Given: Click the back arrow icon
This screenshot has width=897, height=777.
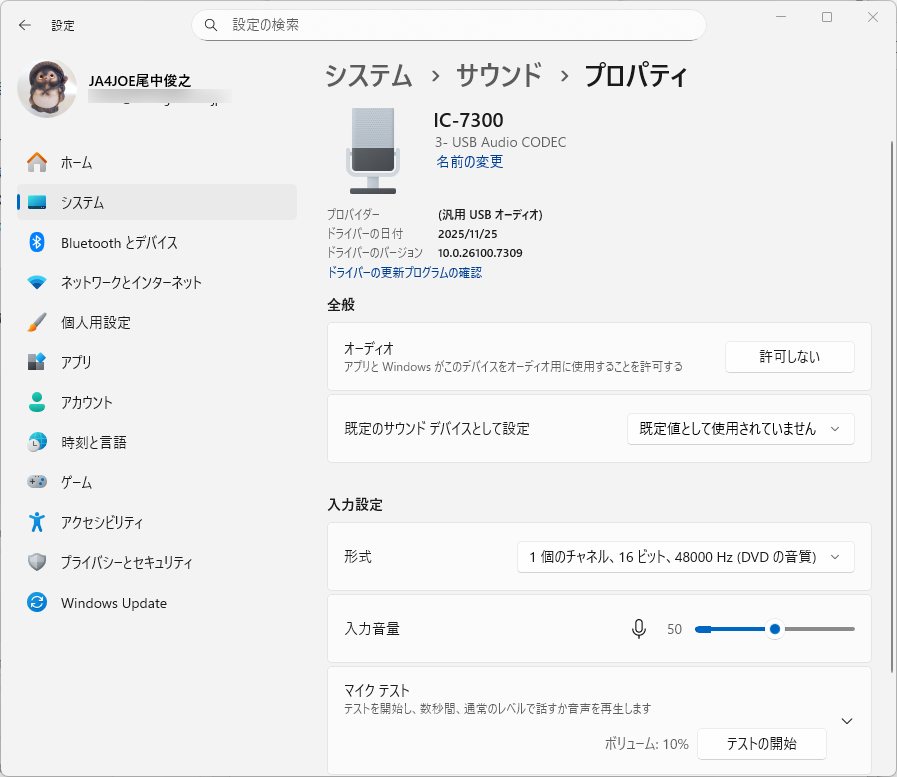Looking at the screenshot, I should coord(25,25).
